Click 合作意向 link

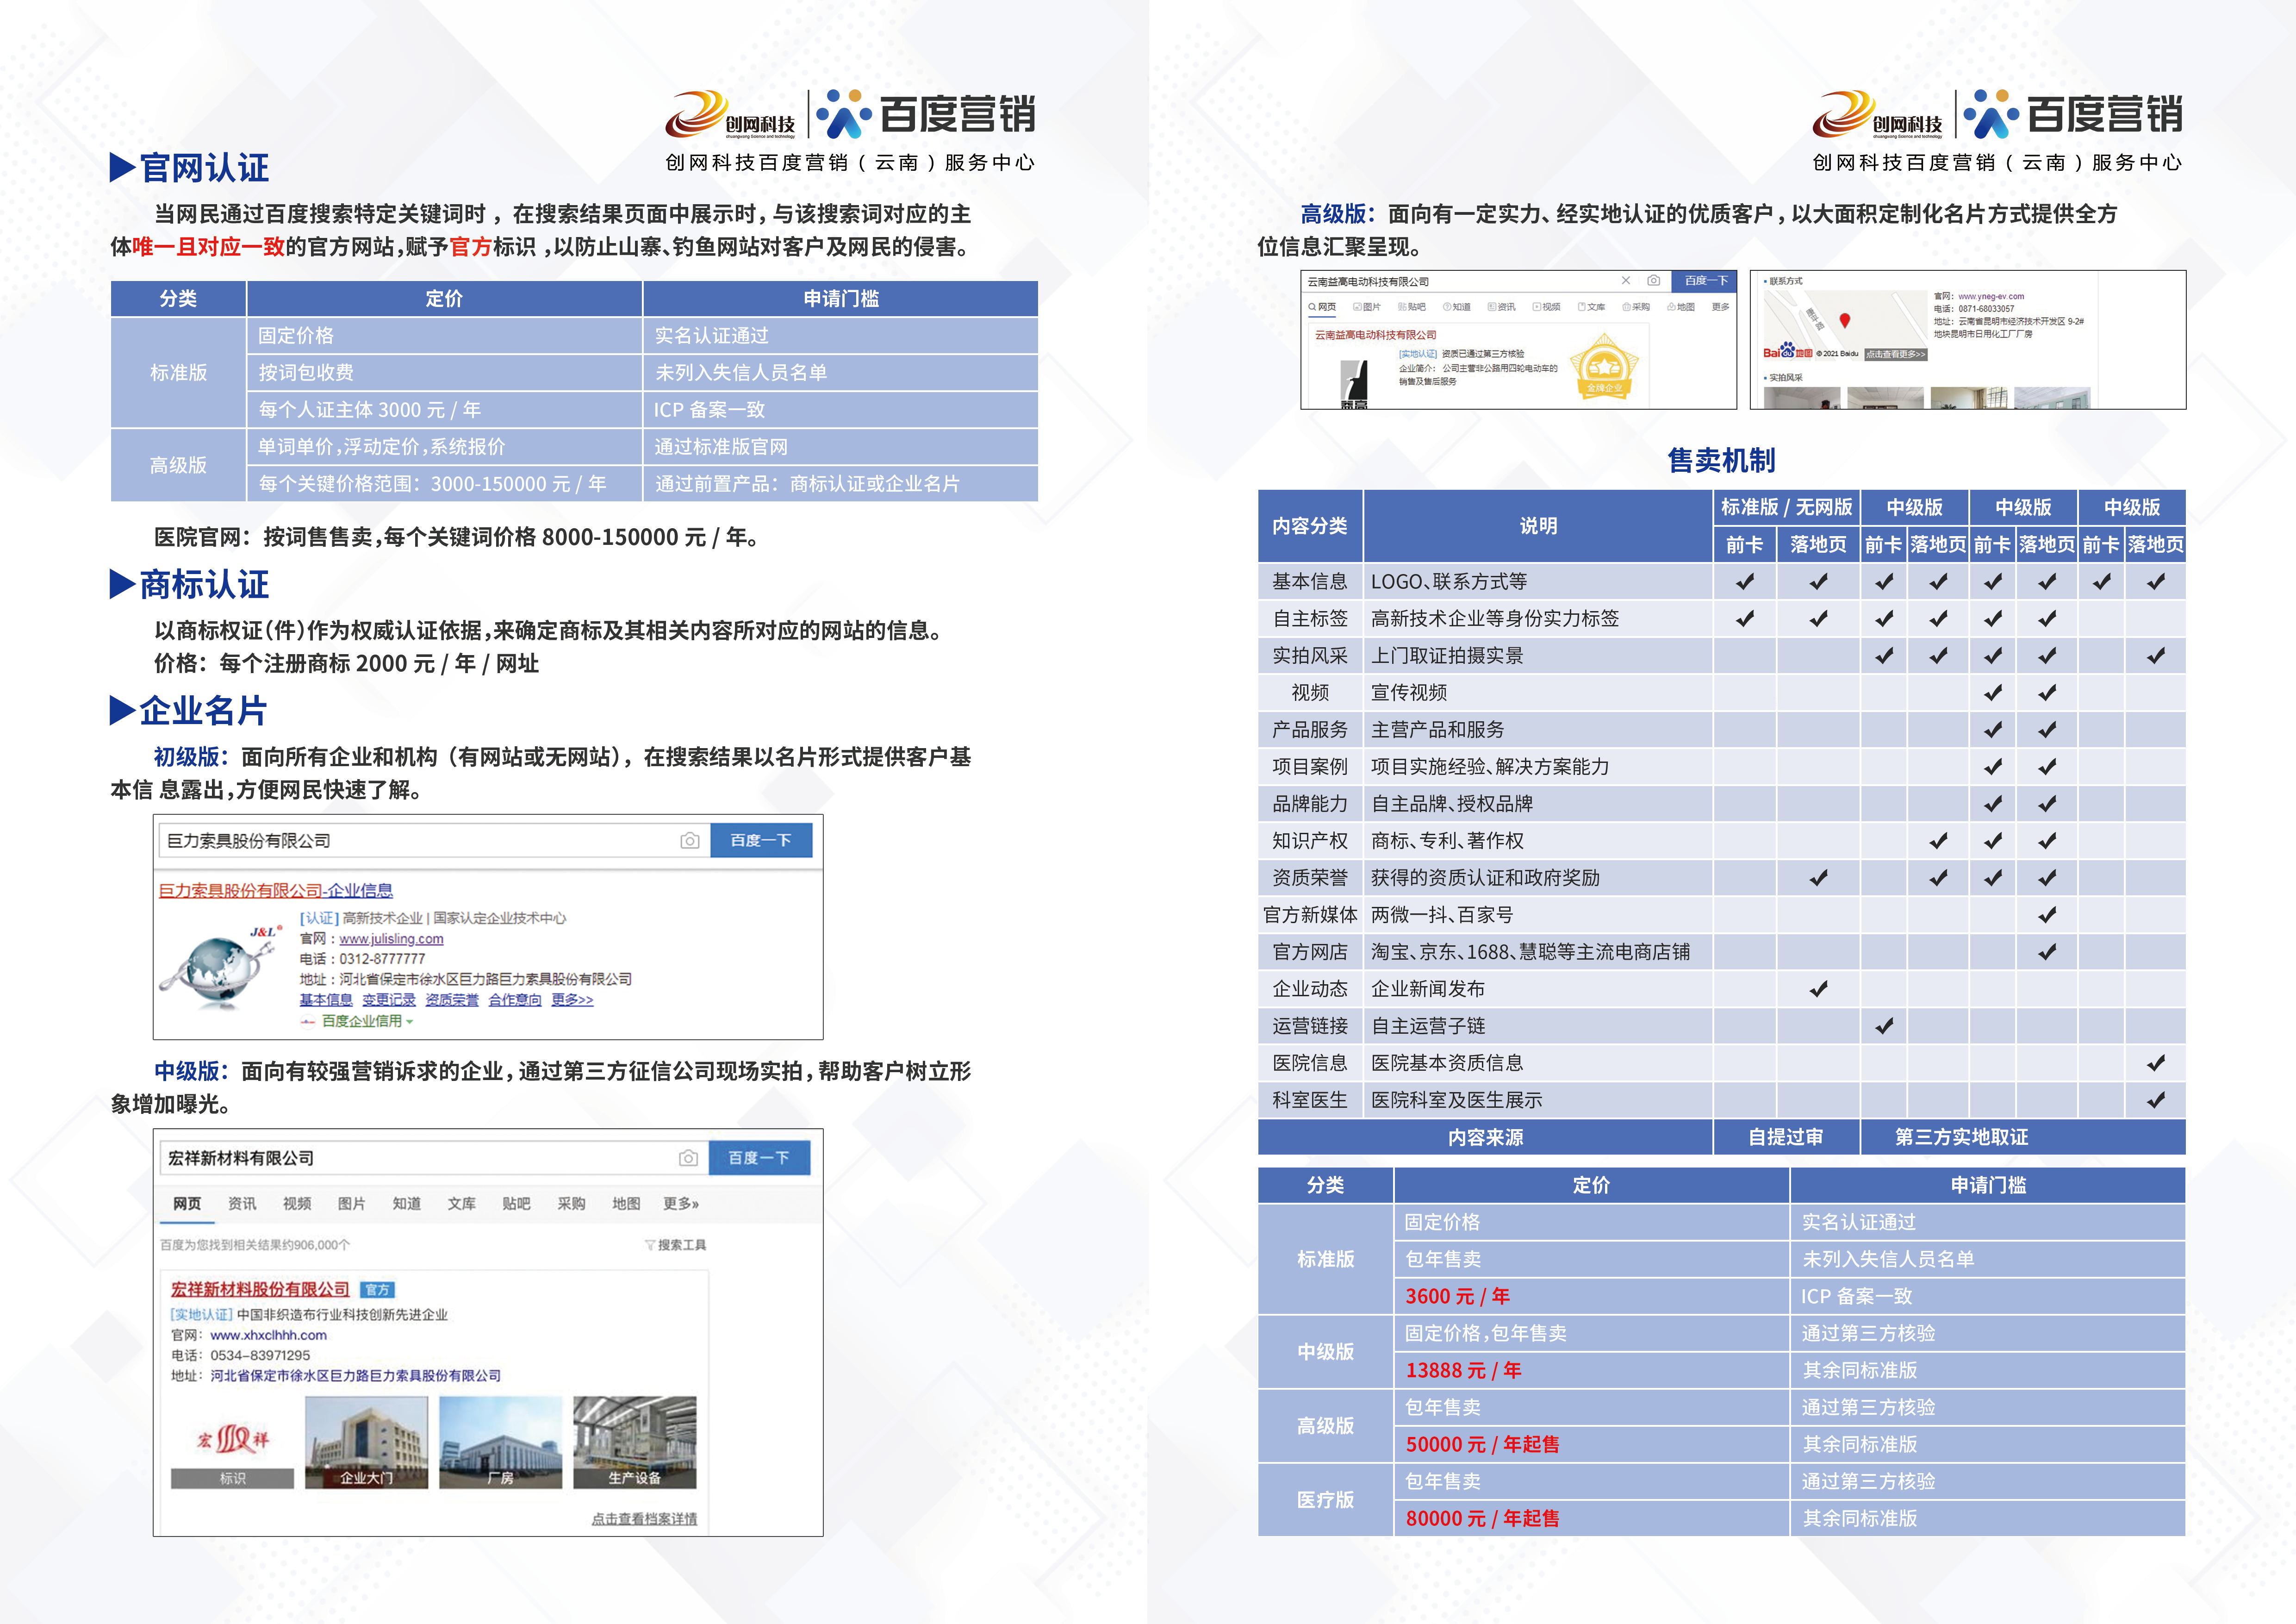[515, 1000]
